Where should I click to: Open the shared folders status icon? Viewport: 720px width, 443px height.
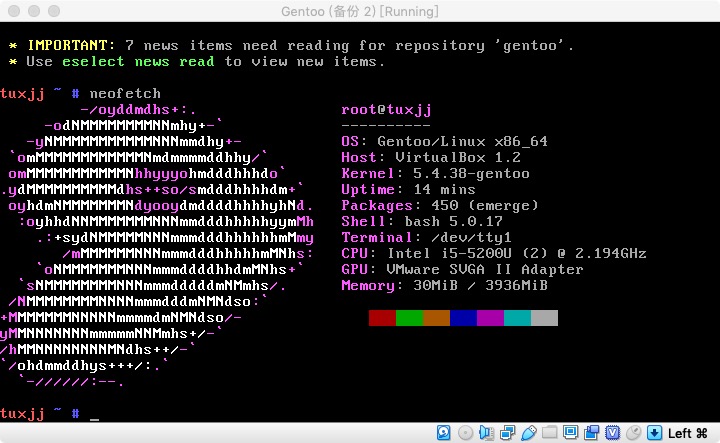pos(549,433)
